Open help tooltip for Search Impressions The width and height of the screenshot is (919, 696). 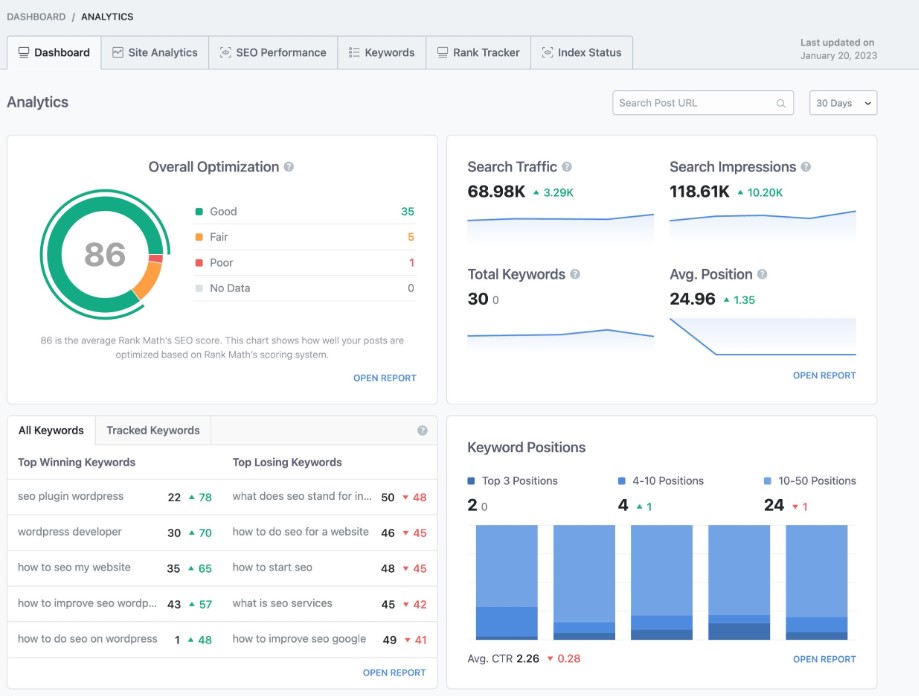(806, 167)
